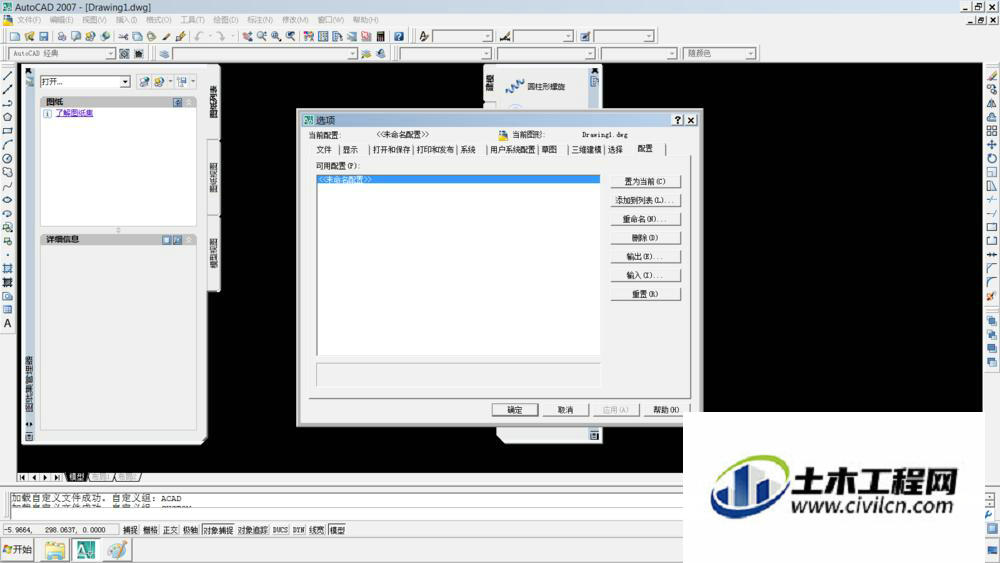Click the 添加到列表(L)... button

coord(645,200)
